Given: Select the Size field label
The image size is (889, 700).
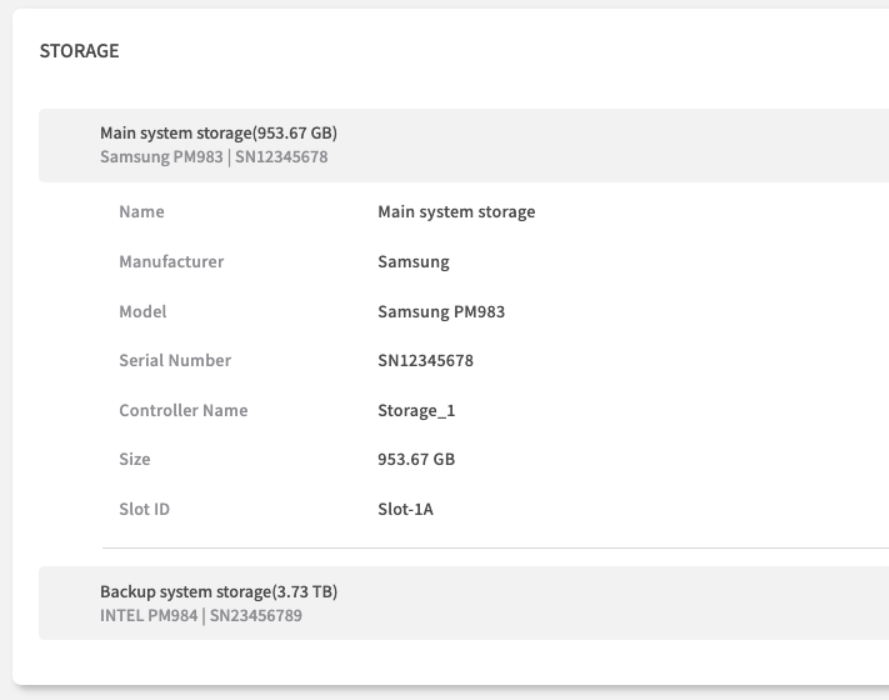Looking at the screenshot, I should point(134,460).
